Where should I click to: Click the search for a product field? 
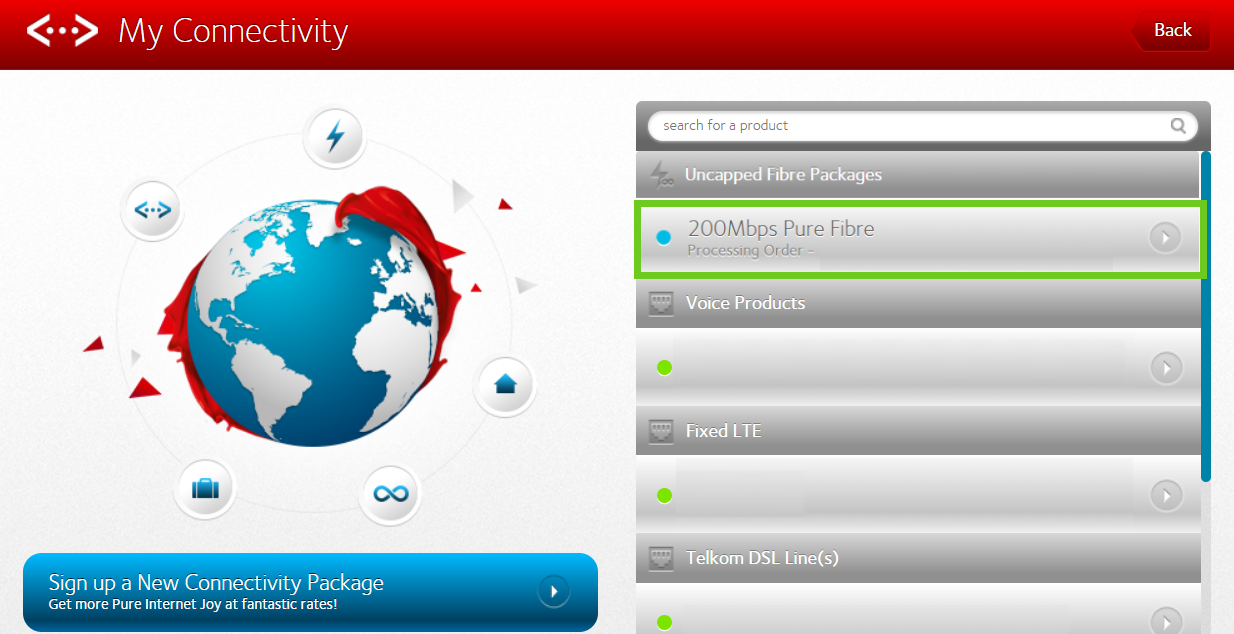(x=905, y=126)
